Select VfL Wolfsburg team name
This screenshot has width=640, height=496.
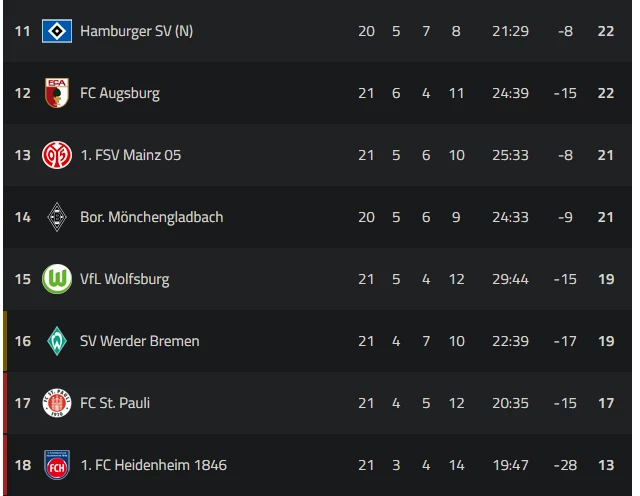click(x=124, y=279)
